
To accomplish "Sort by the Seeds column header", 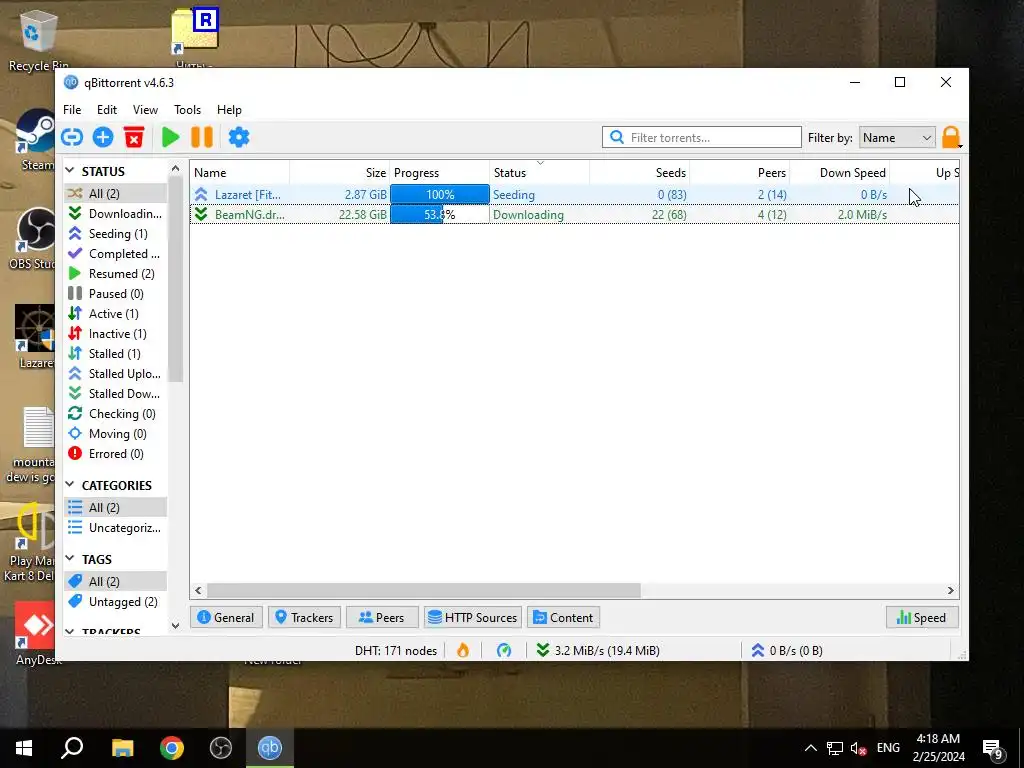I will [x=639, y=172].
